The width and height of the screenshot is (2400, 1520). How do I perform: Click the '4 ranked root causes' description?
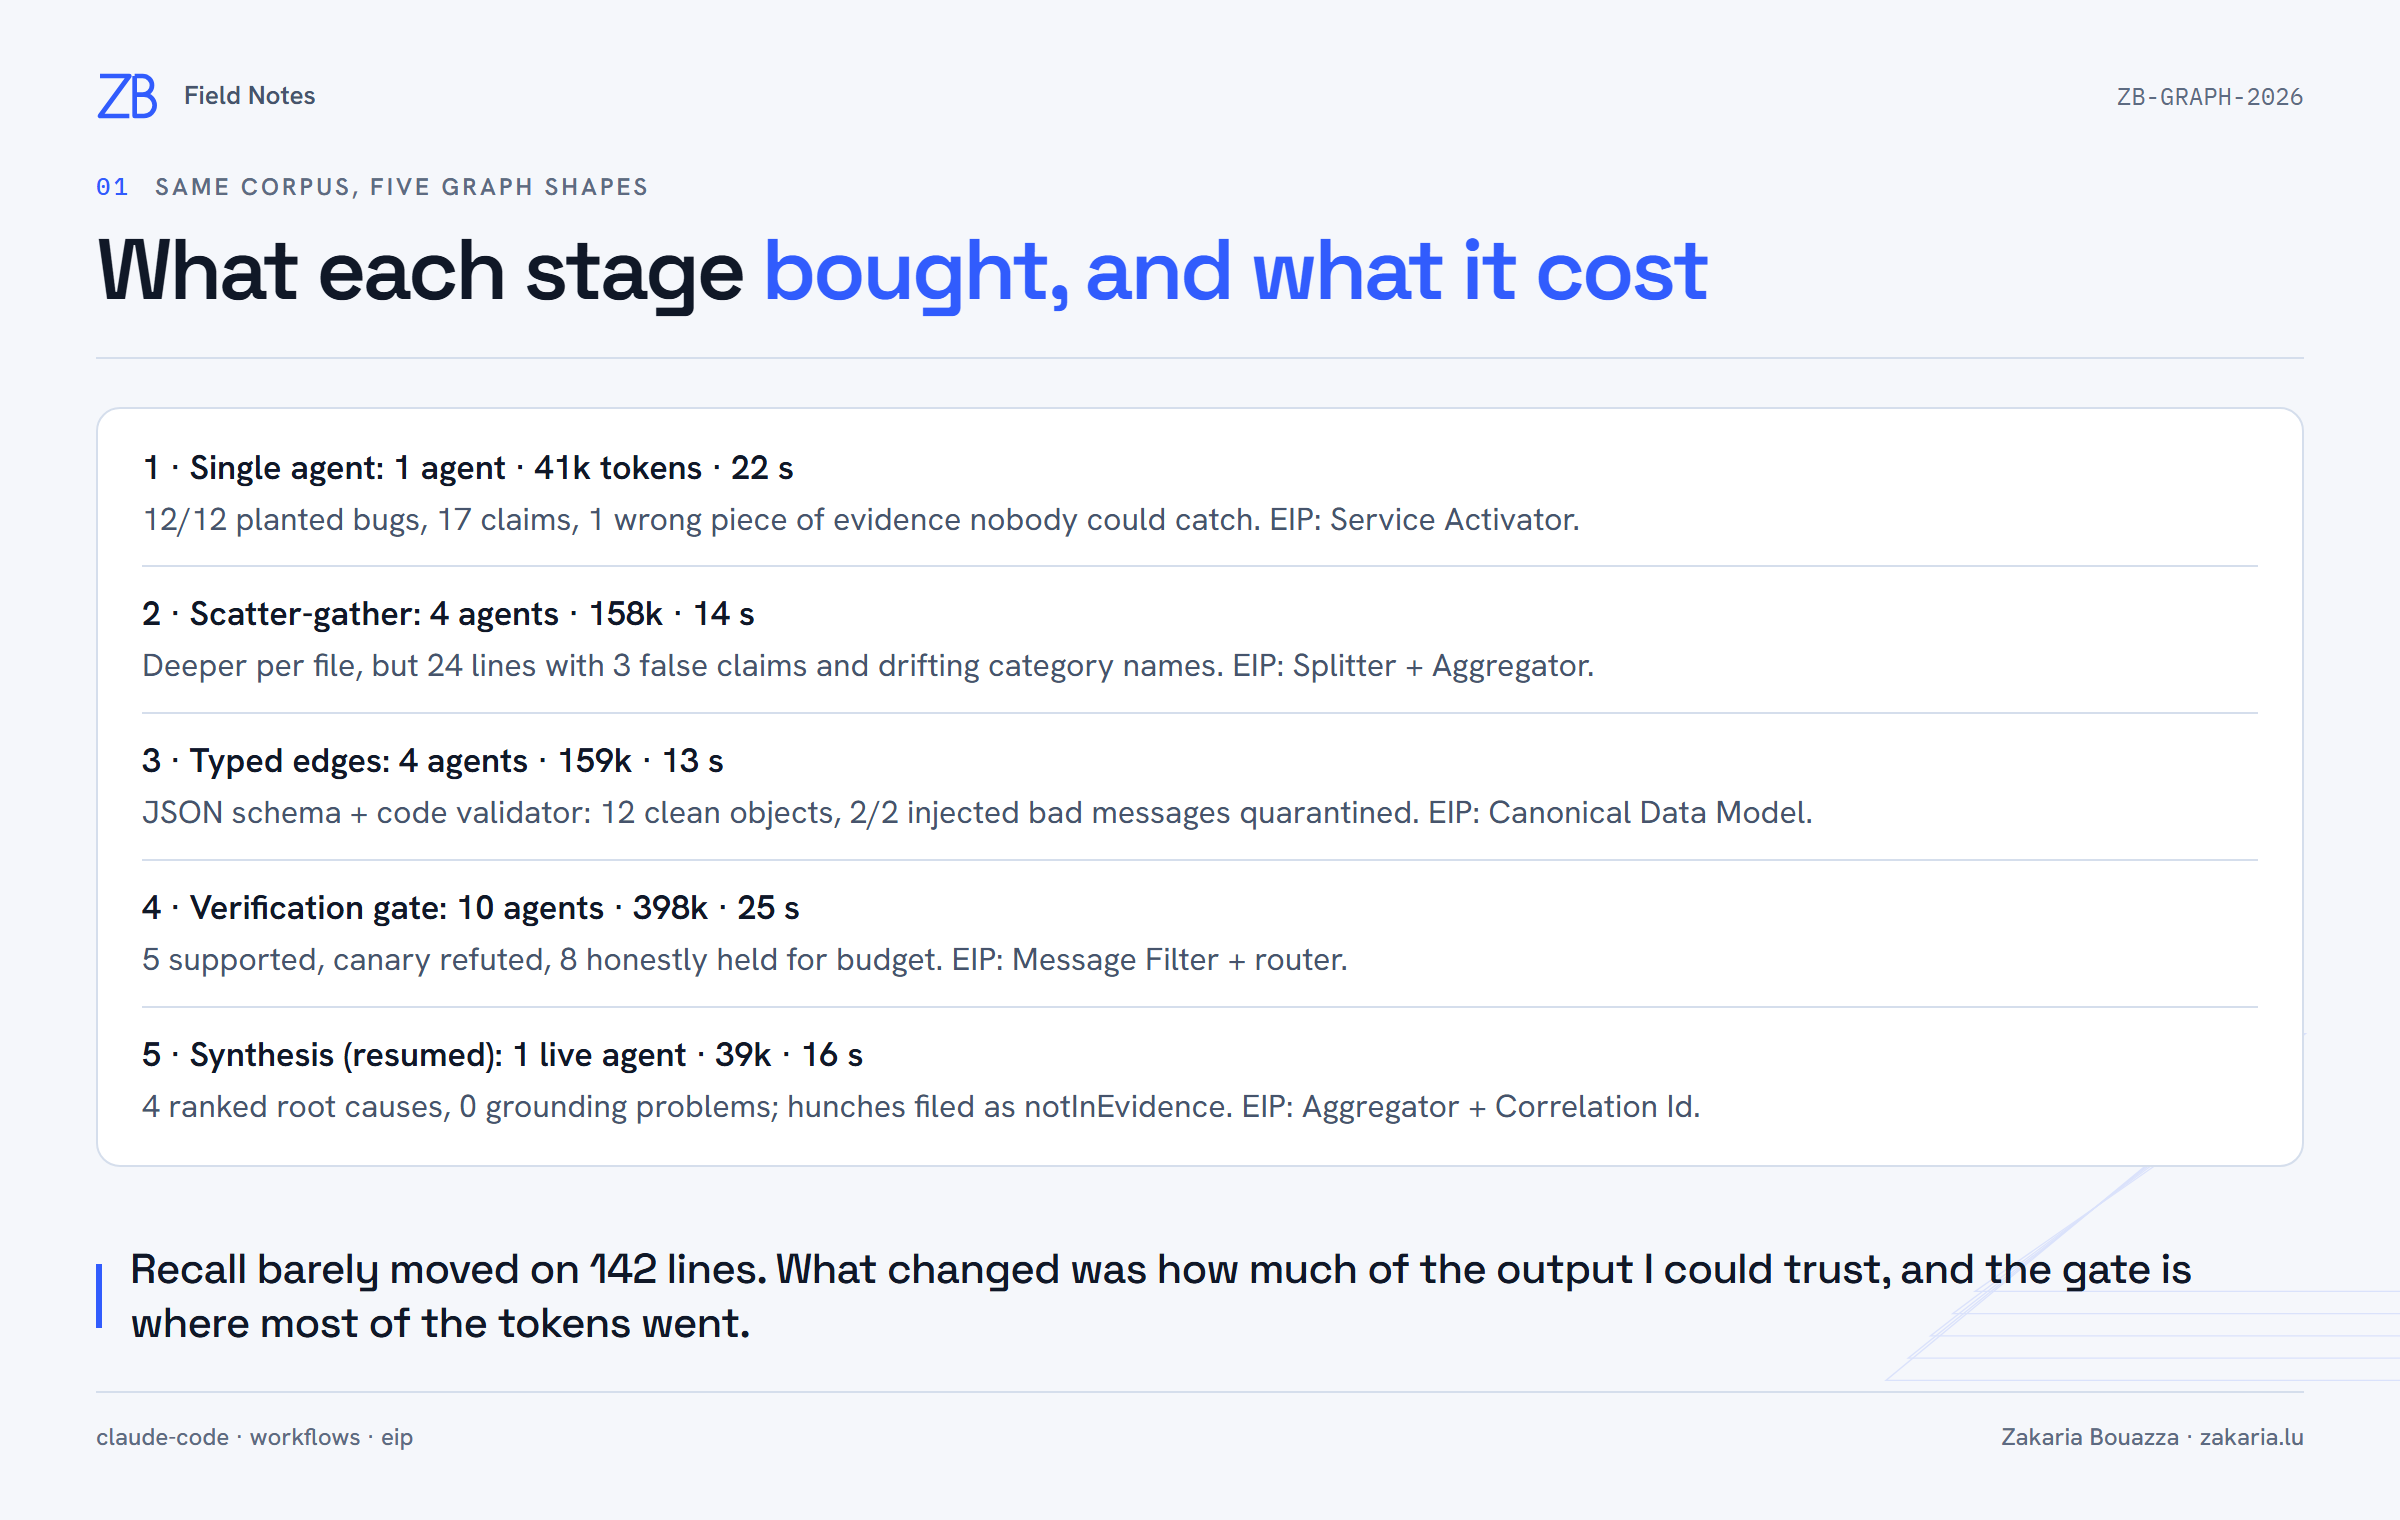tap(921, 1107)
